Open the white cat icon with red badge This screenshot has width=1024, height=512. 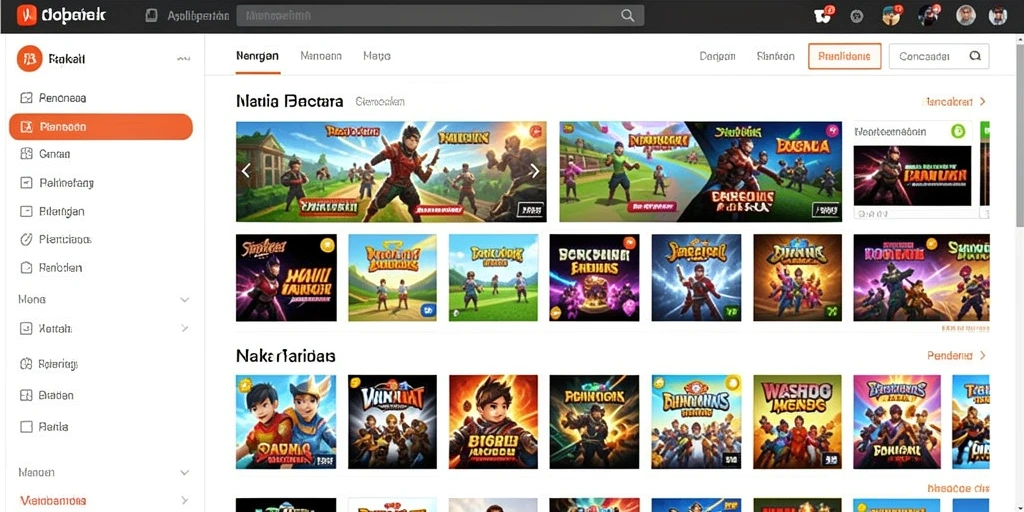pos(825,15)
